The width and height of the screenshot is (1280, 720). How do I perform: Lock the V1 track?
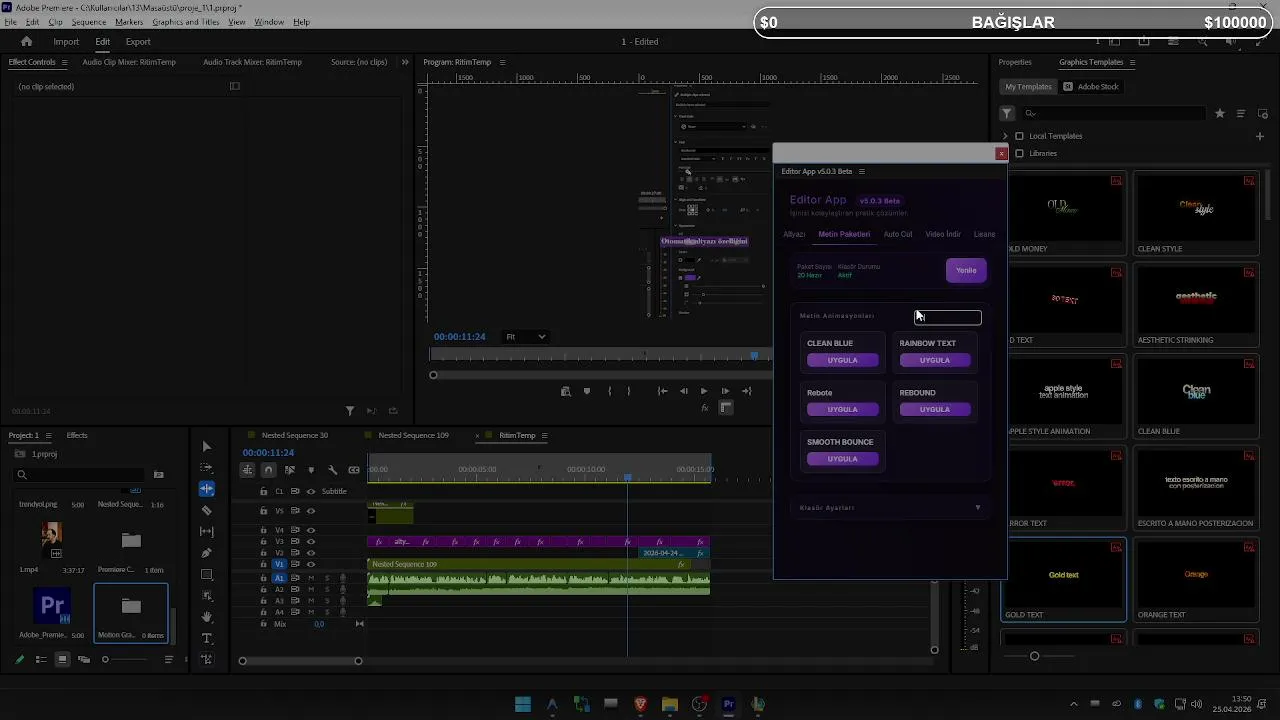pyautogui.click(x=264, y=564)
